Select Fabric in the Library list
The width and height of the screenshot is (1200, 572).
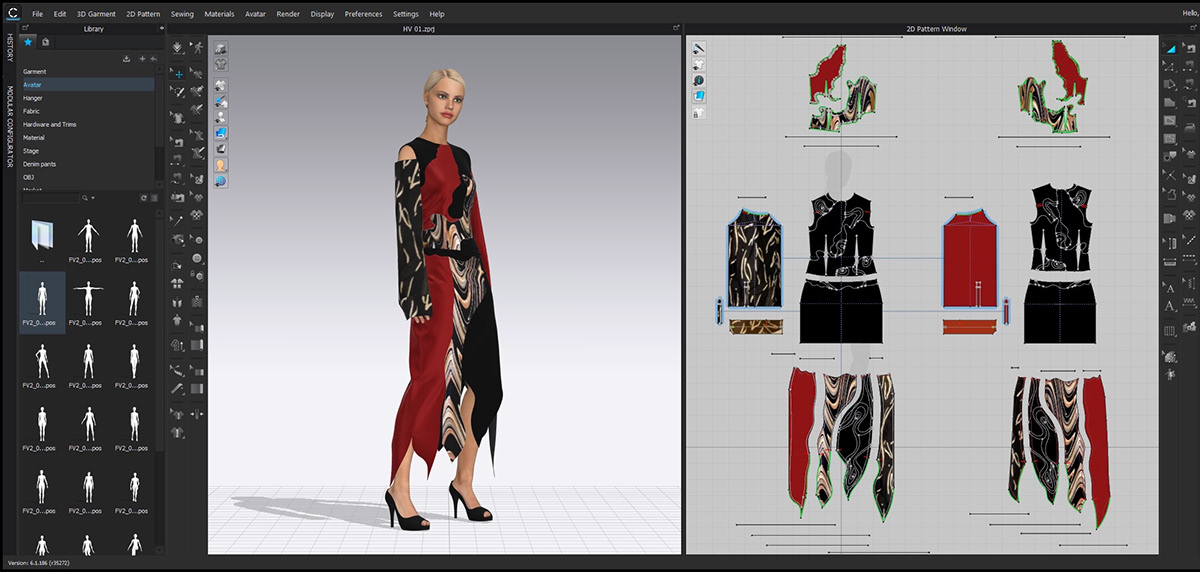click(32, 111)
